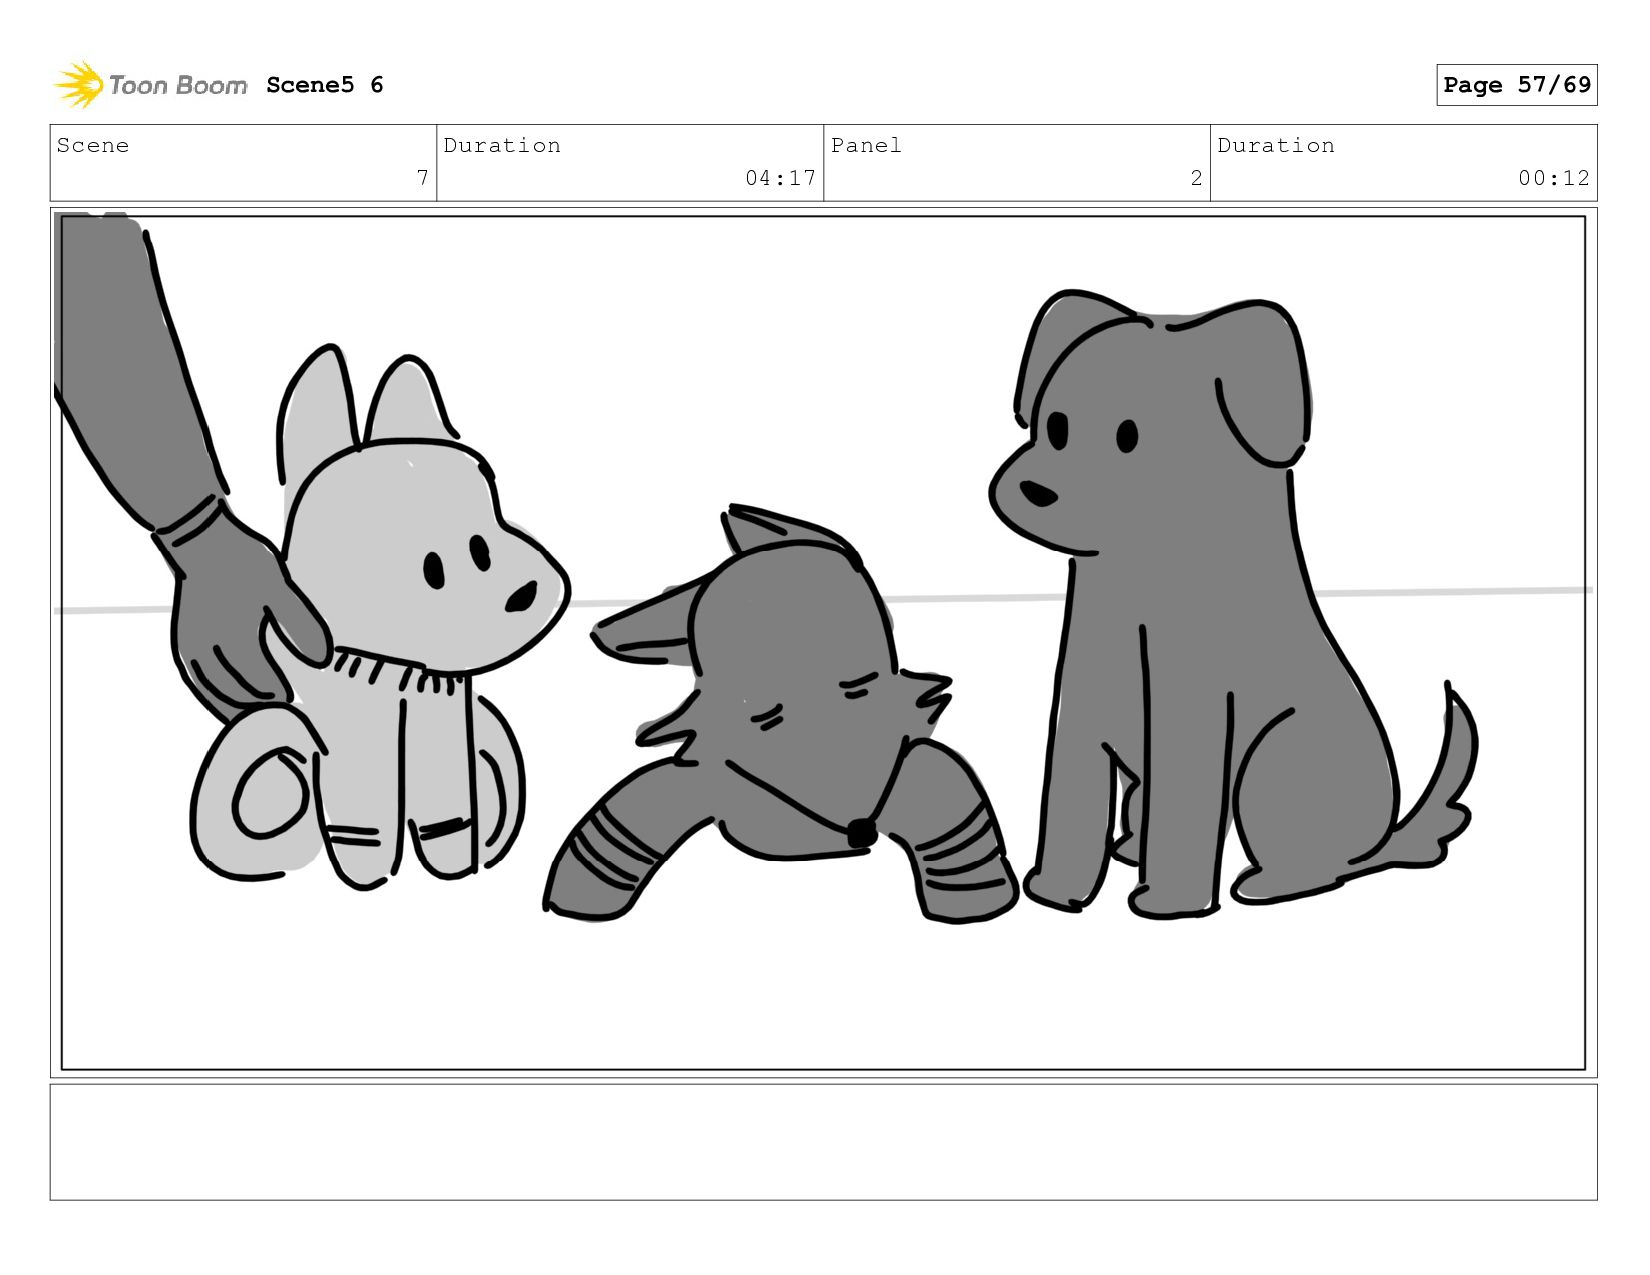Click the 'Panel' header label

point(866,145)
